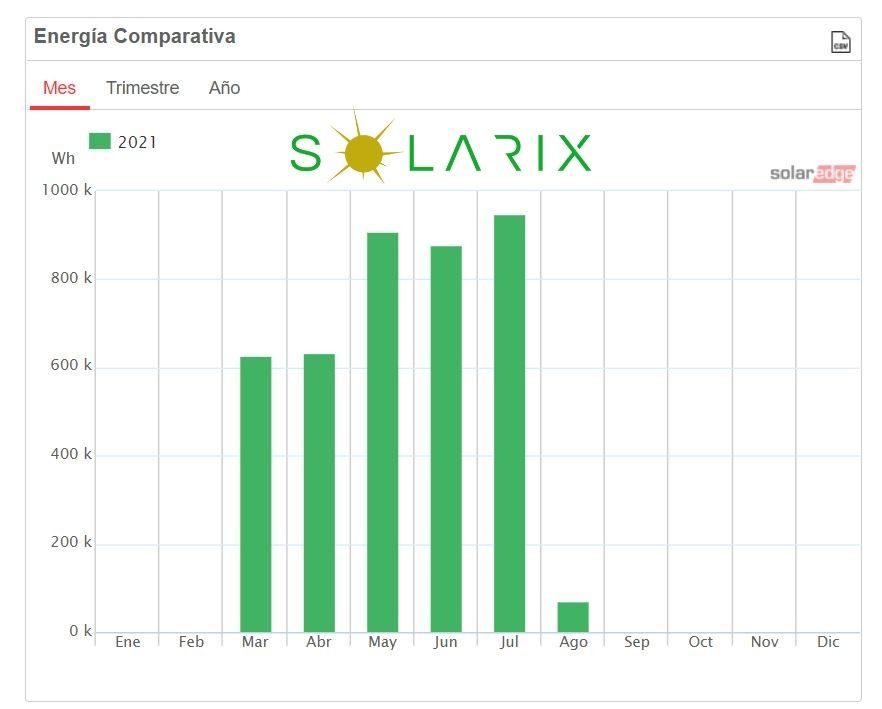Open the Trimestre tab
The height and width of the screenshot is (709, 882).
click(142, 88)
